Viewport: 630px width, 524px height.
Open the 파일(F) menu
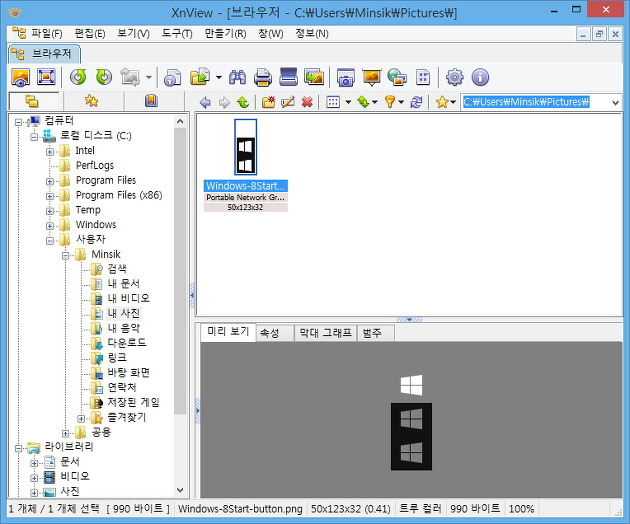tap(47, 33)
